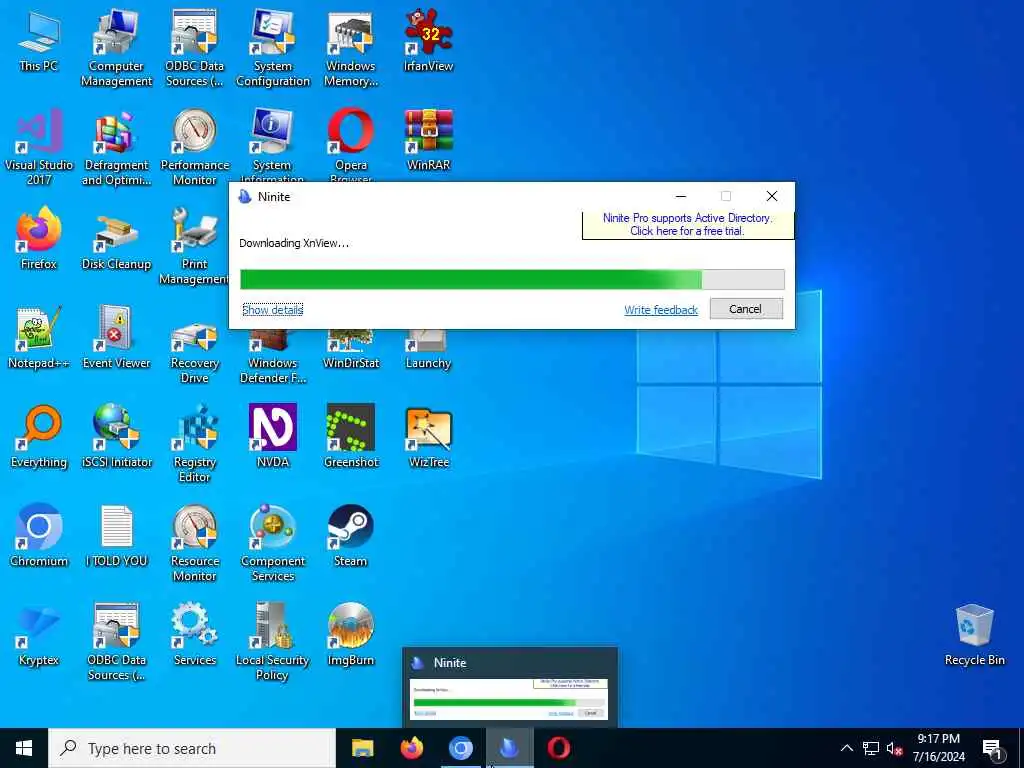Select ODBC Data Sources icon beside Computer Management
1024x768 pixels.
pos(195,48)
